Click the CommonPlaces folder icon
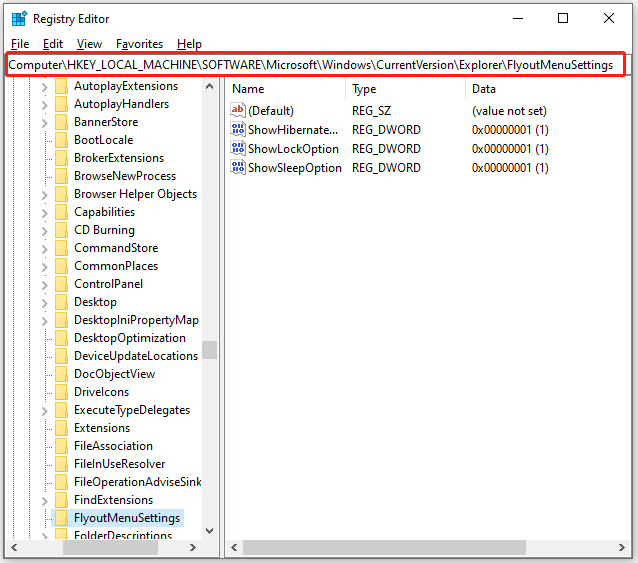Screen dimensions: 638x563 61,266
